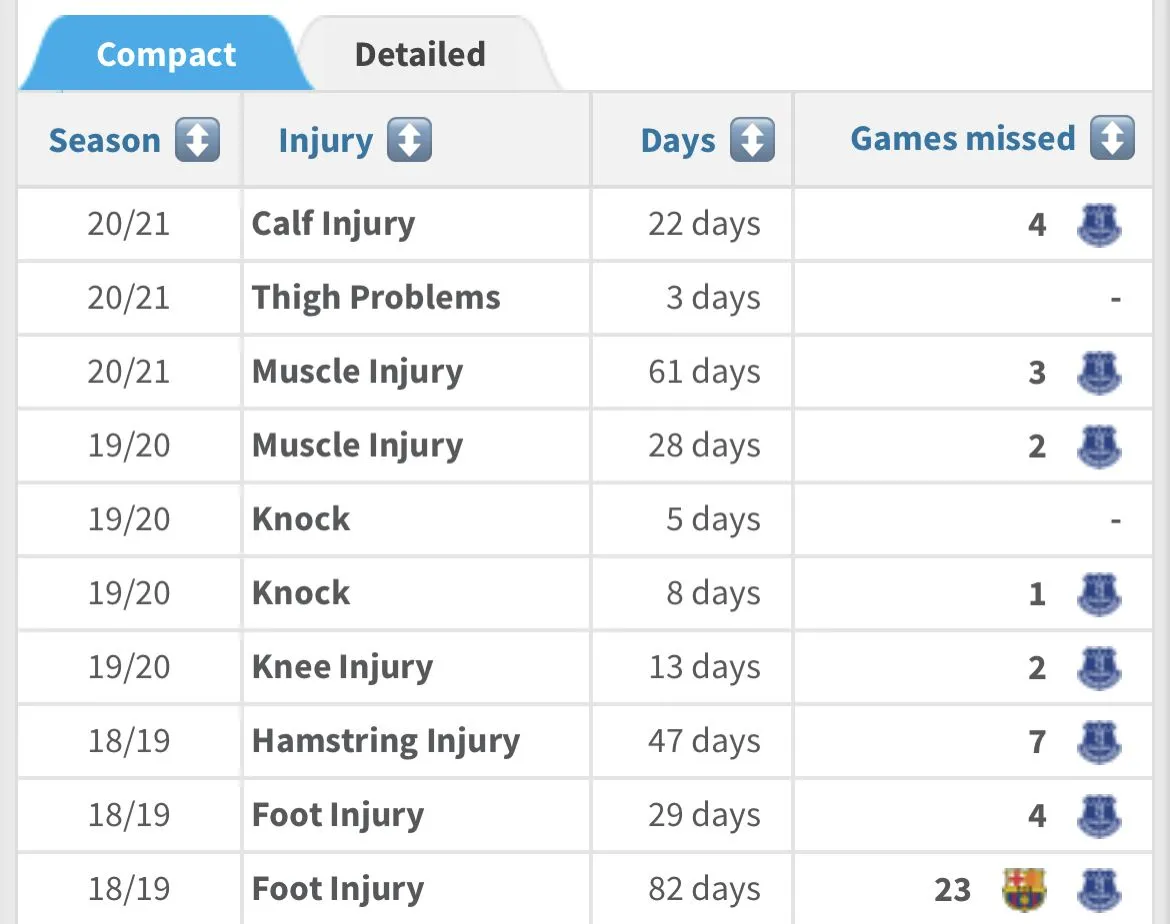Sort by Games missed arrow icon
1170x924 pixels.
point(1112,138)
